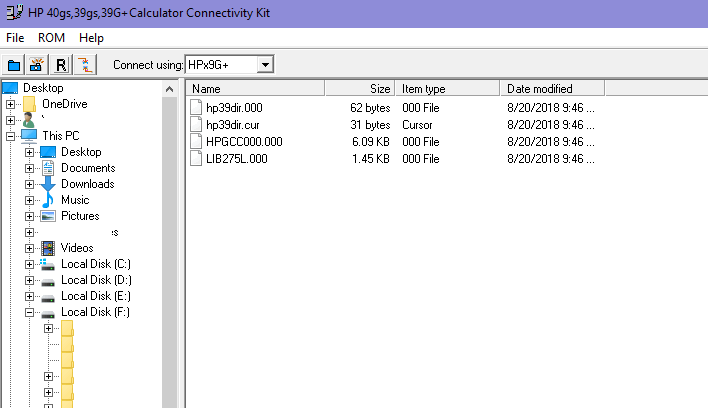Screen dimensions: 708x408
Task: Select Local Disk (E:) in tree
Action: coord(96,296)
